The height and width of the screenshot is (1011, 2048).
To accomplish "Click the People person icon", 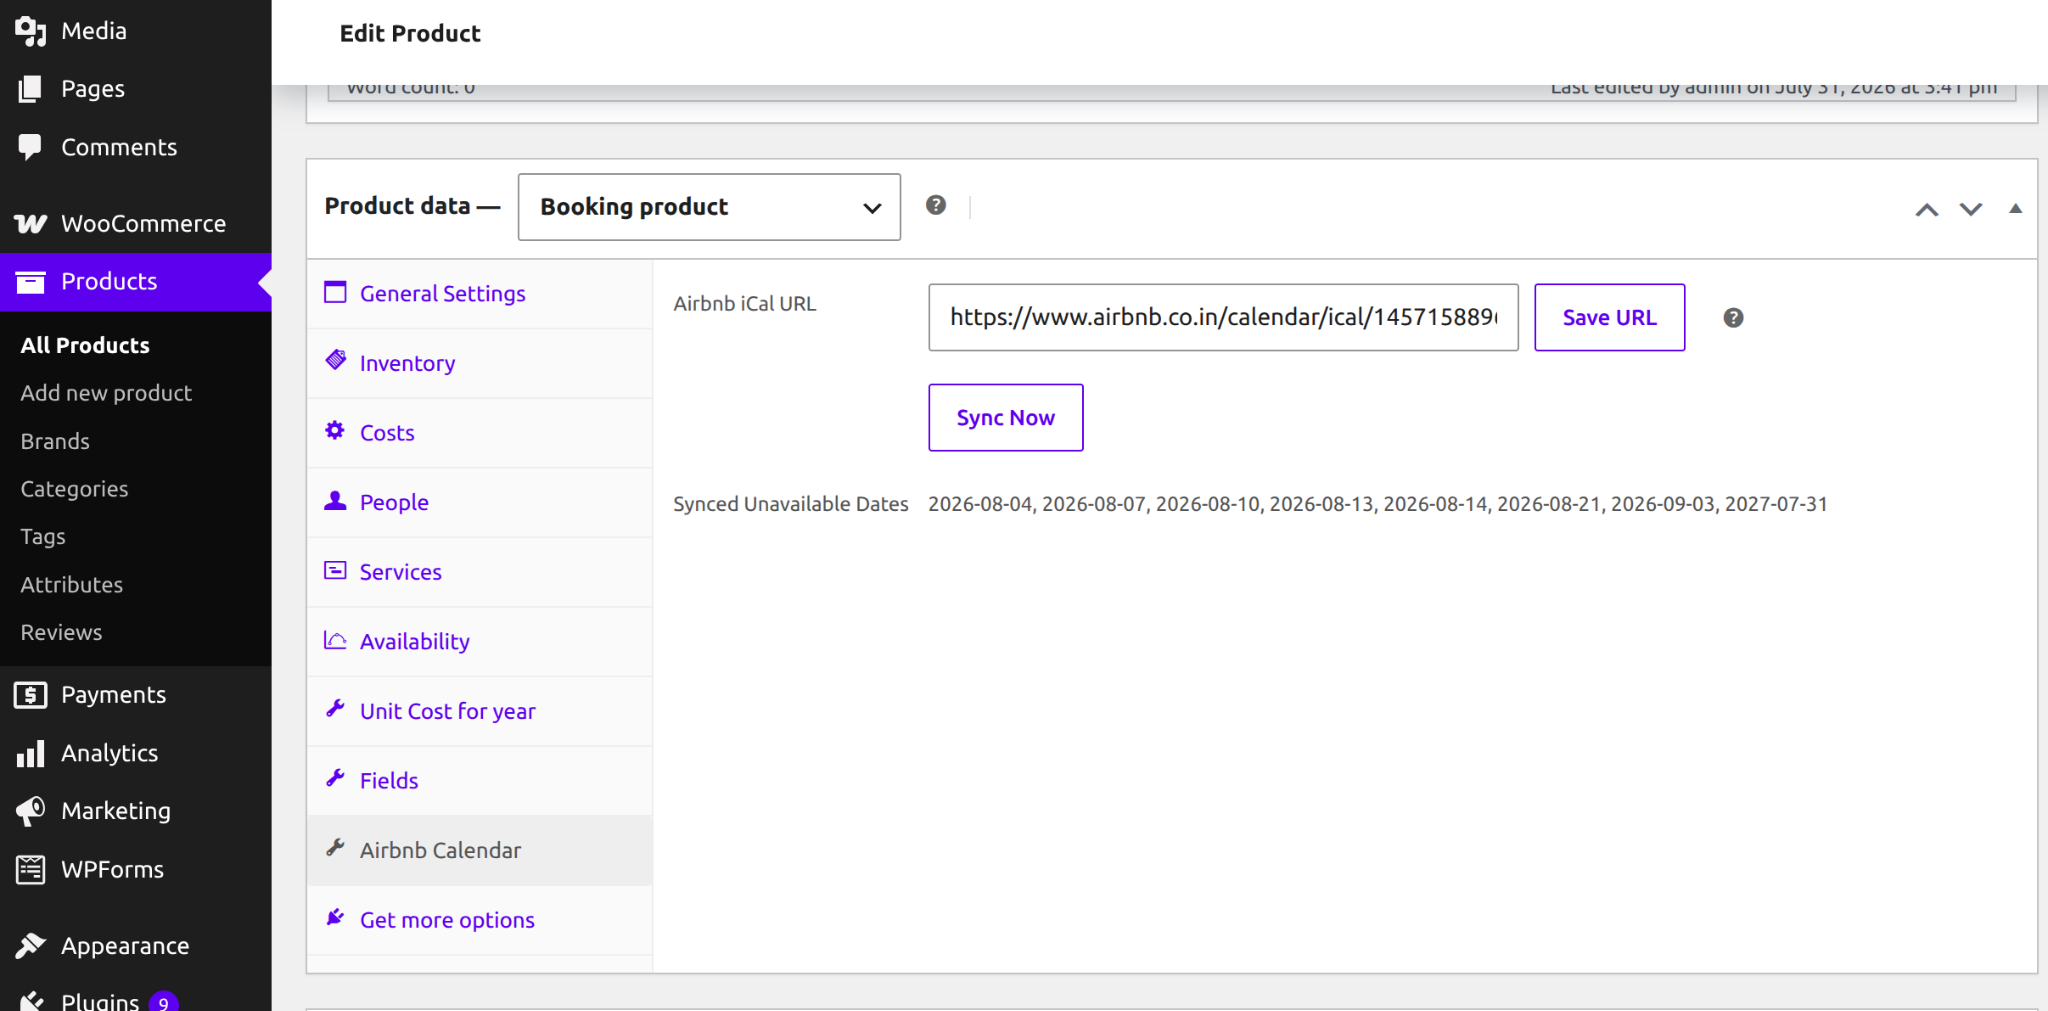I will 335,500.
